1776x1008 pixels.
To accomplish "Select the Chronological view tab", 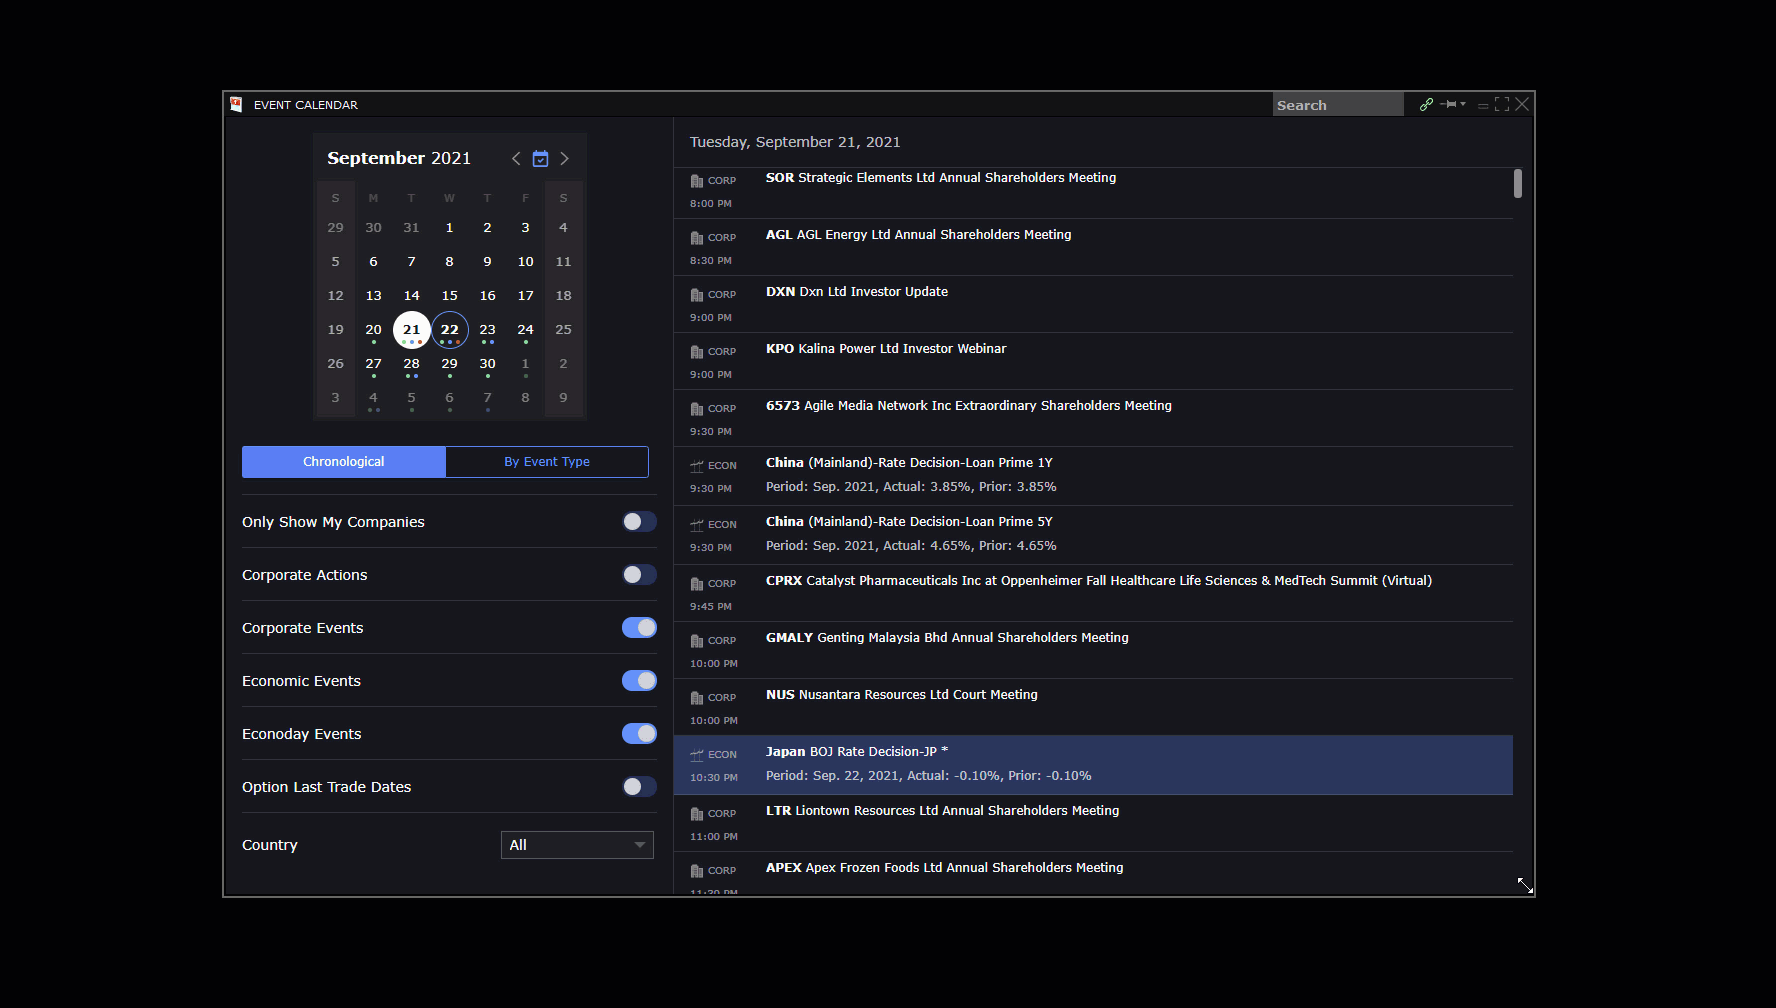I will 343,462.
